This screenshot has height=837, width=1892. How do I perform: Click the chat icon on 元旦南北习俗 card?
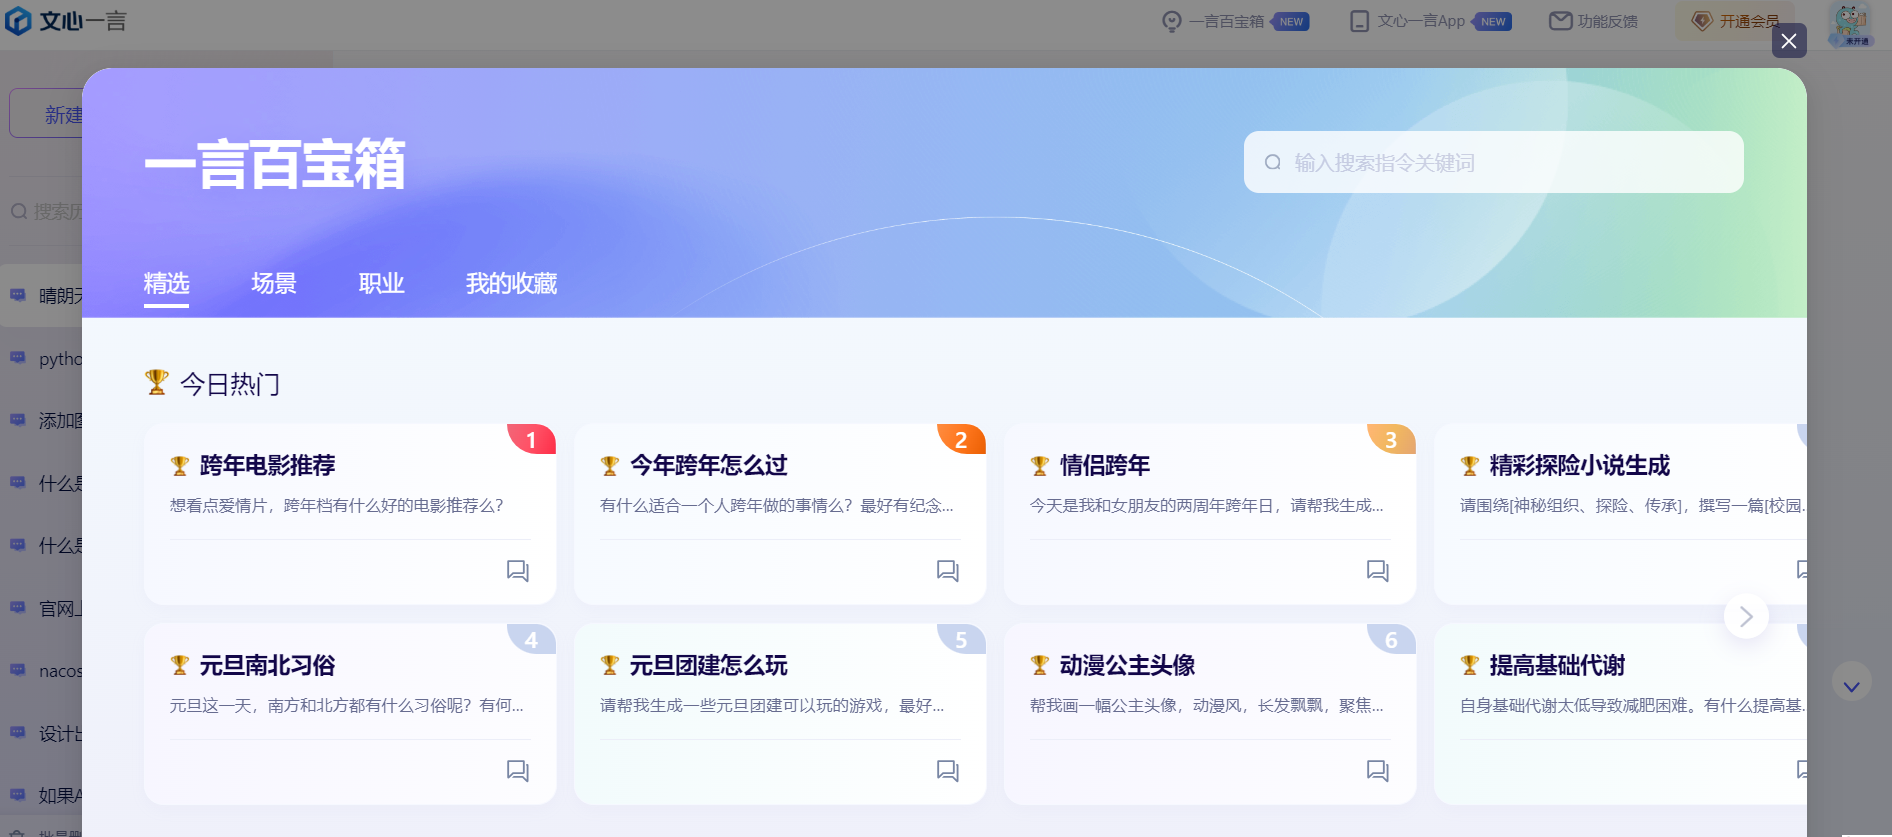click(517, 770)
